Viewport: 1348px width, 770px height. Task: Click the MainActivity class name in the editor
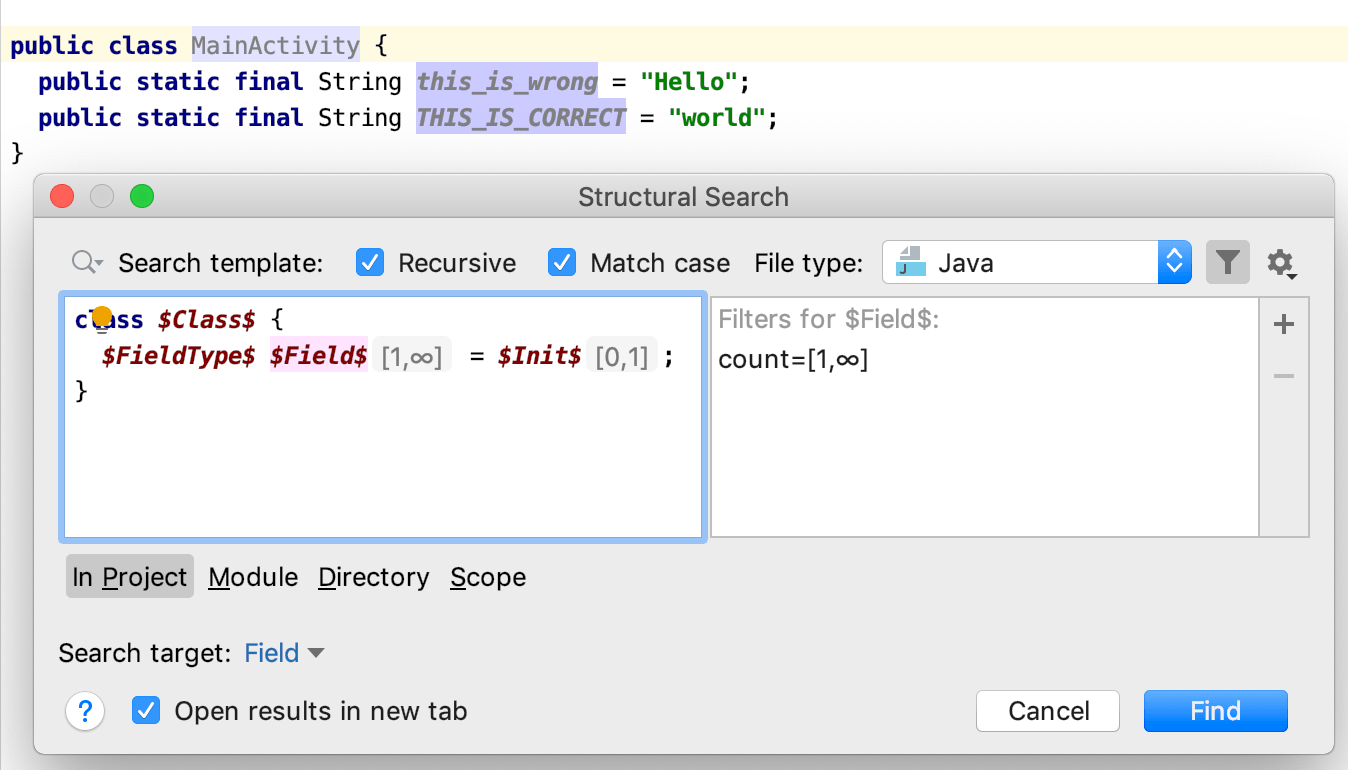[x=275, y=45]
